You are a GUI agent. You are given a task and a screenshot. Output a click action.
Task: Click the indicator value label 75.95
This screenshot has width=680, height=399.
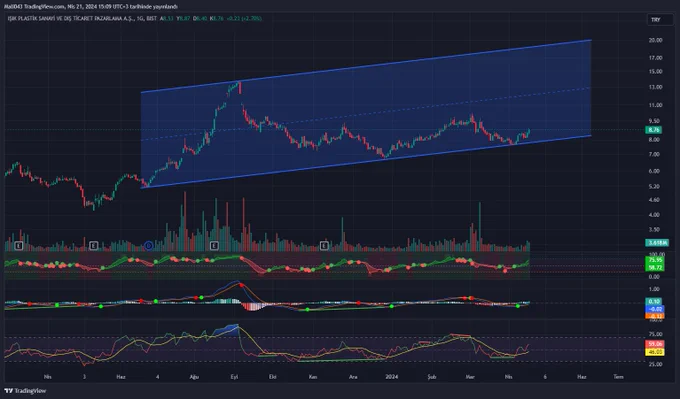[655, 260]
